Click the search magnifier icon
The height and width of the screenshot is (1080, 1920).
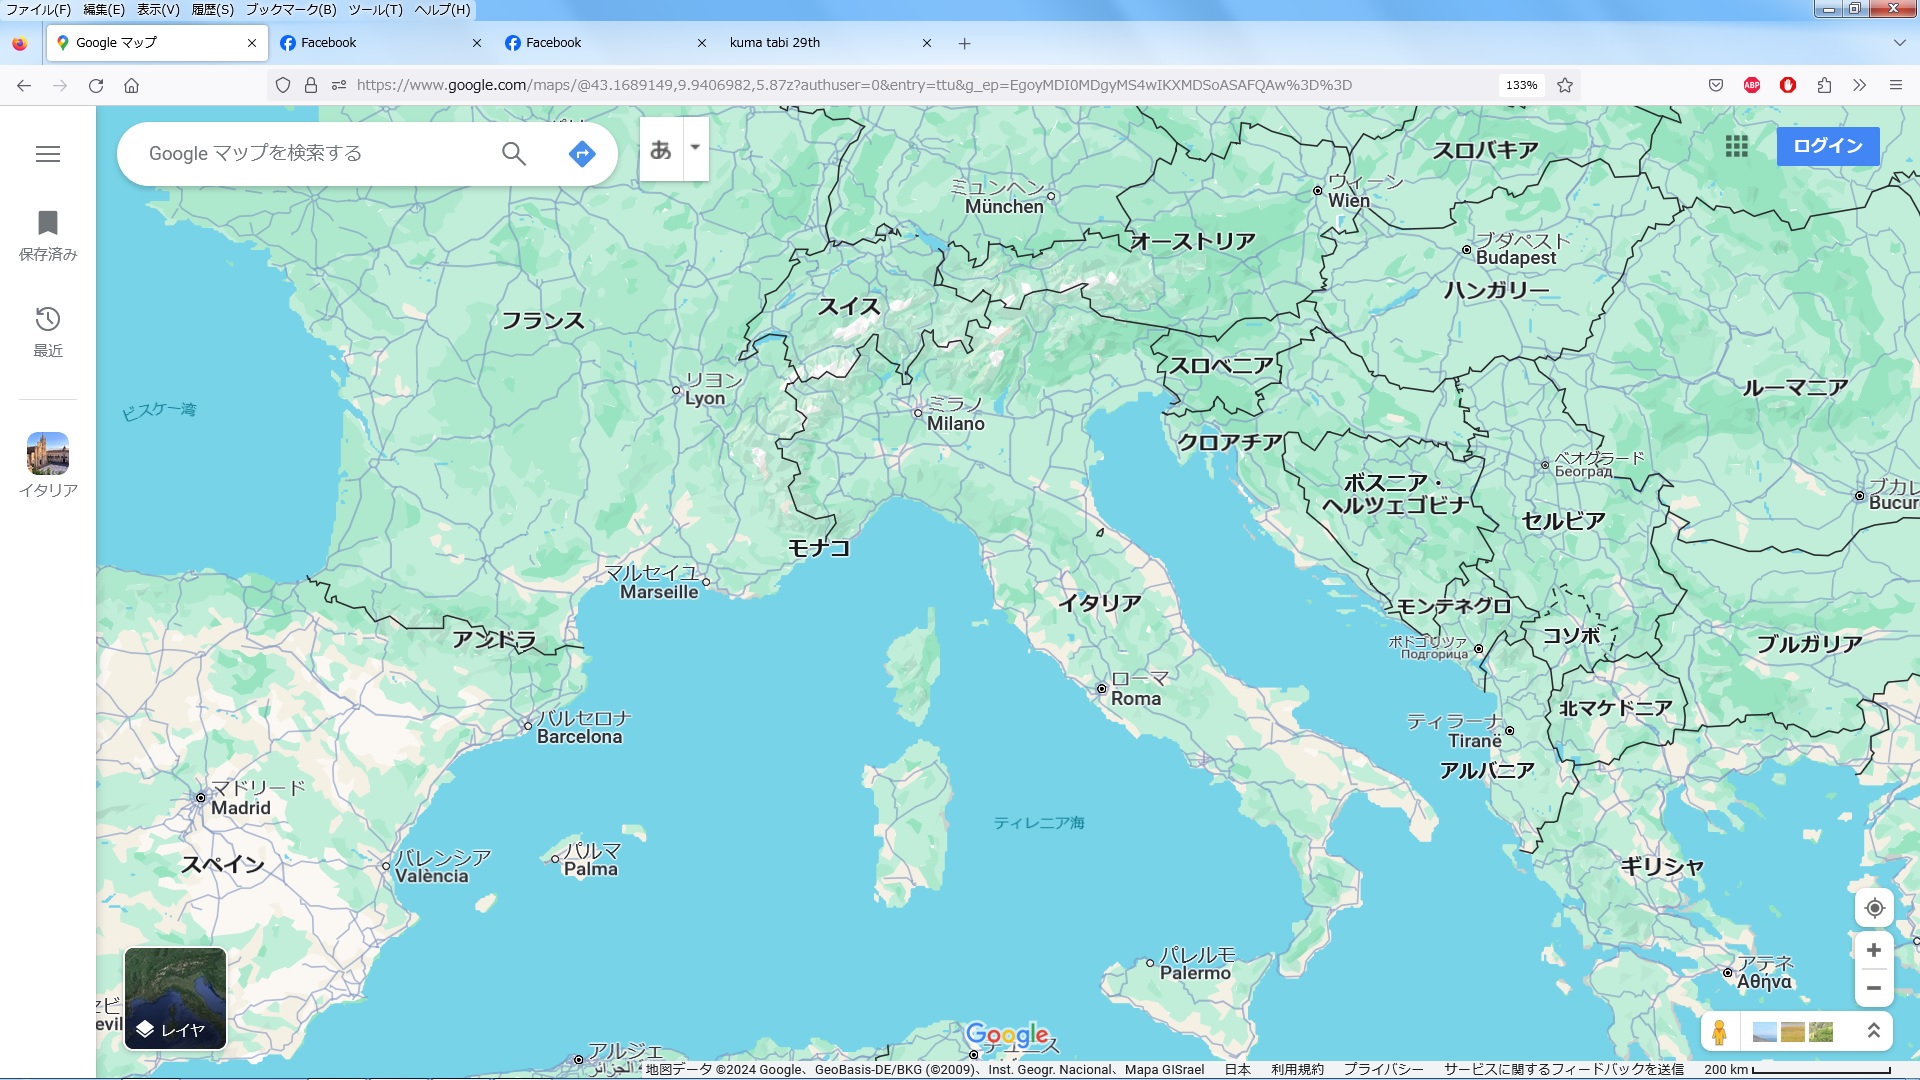tap(513, 153)
